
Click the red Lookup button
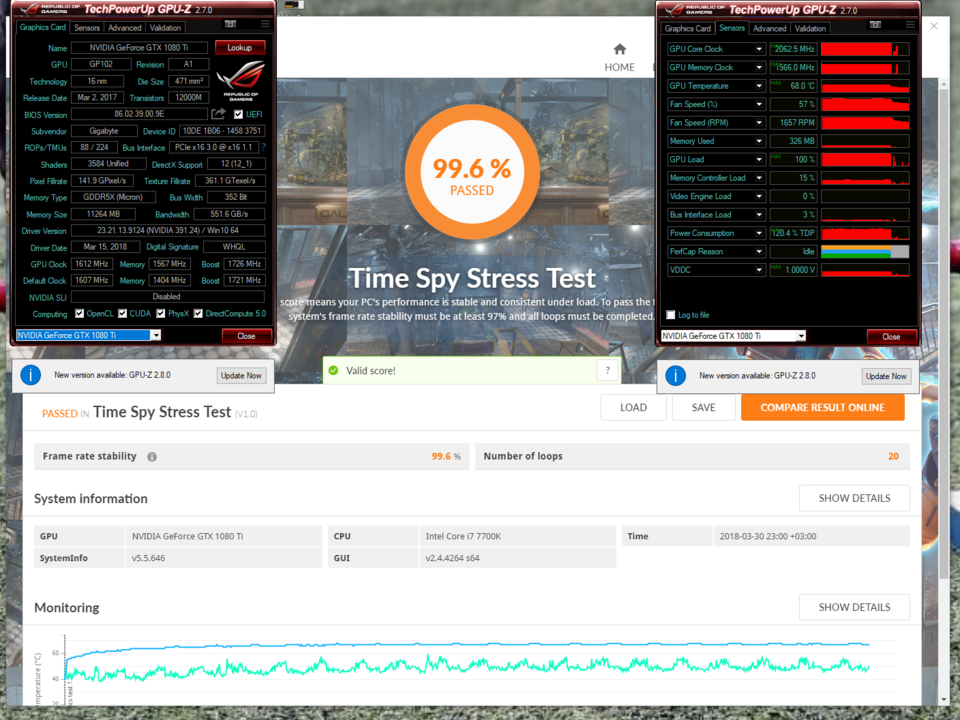pyautogui.click(x=240, y=47)
